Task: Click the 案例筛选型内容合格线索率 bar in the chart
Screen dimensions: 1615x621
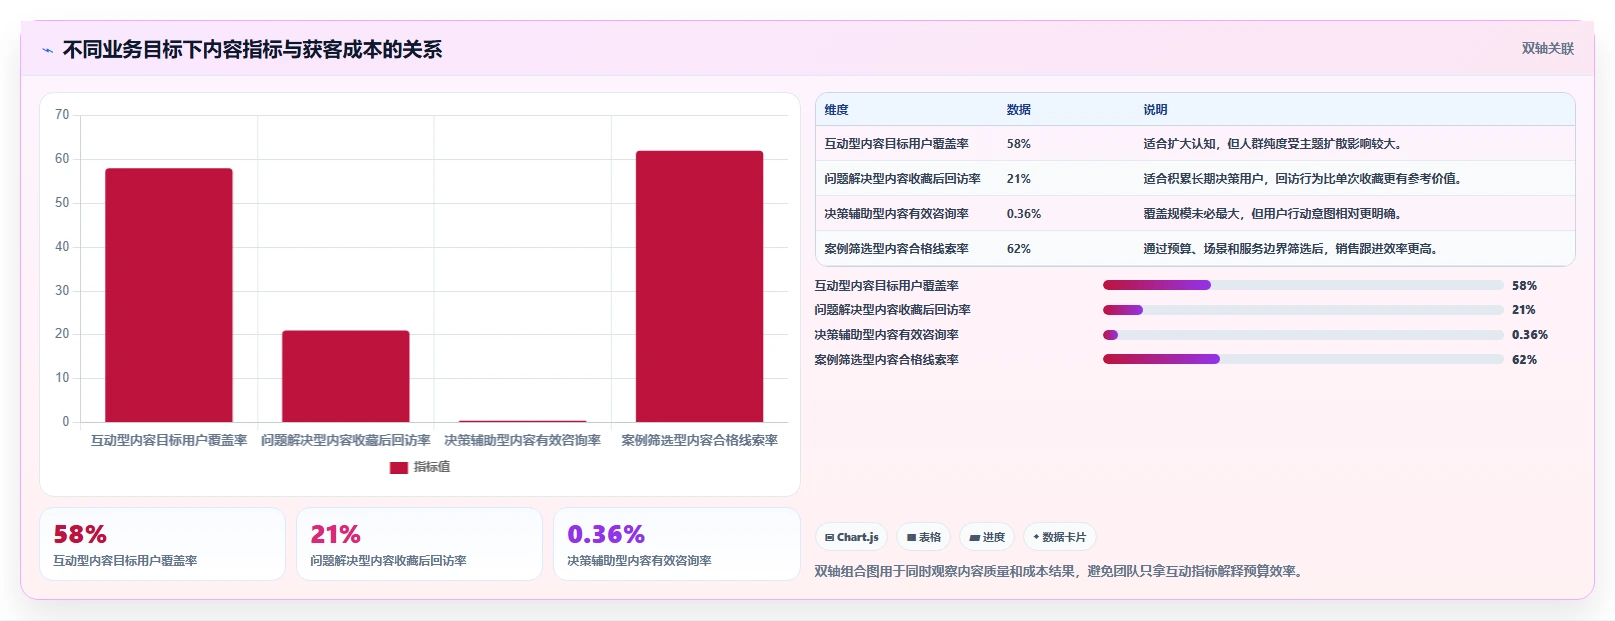Action: click(699, 286)
